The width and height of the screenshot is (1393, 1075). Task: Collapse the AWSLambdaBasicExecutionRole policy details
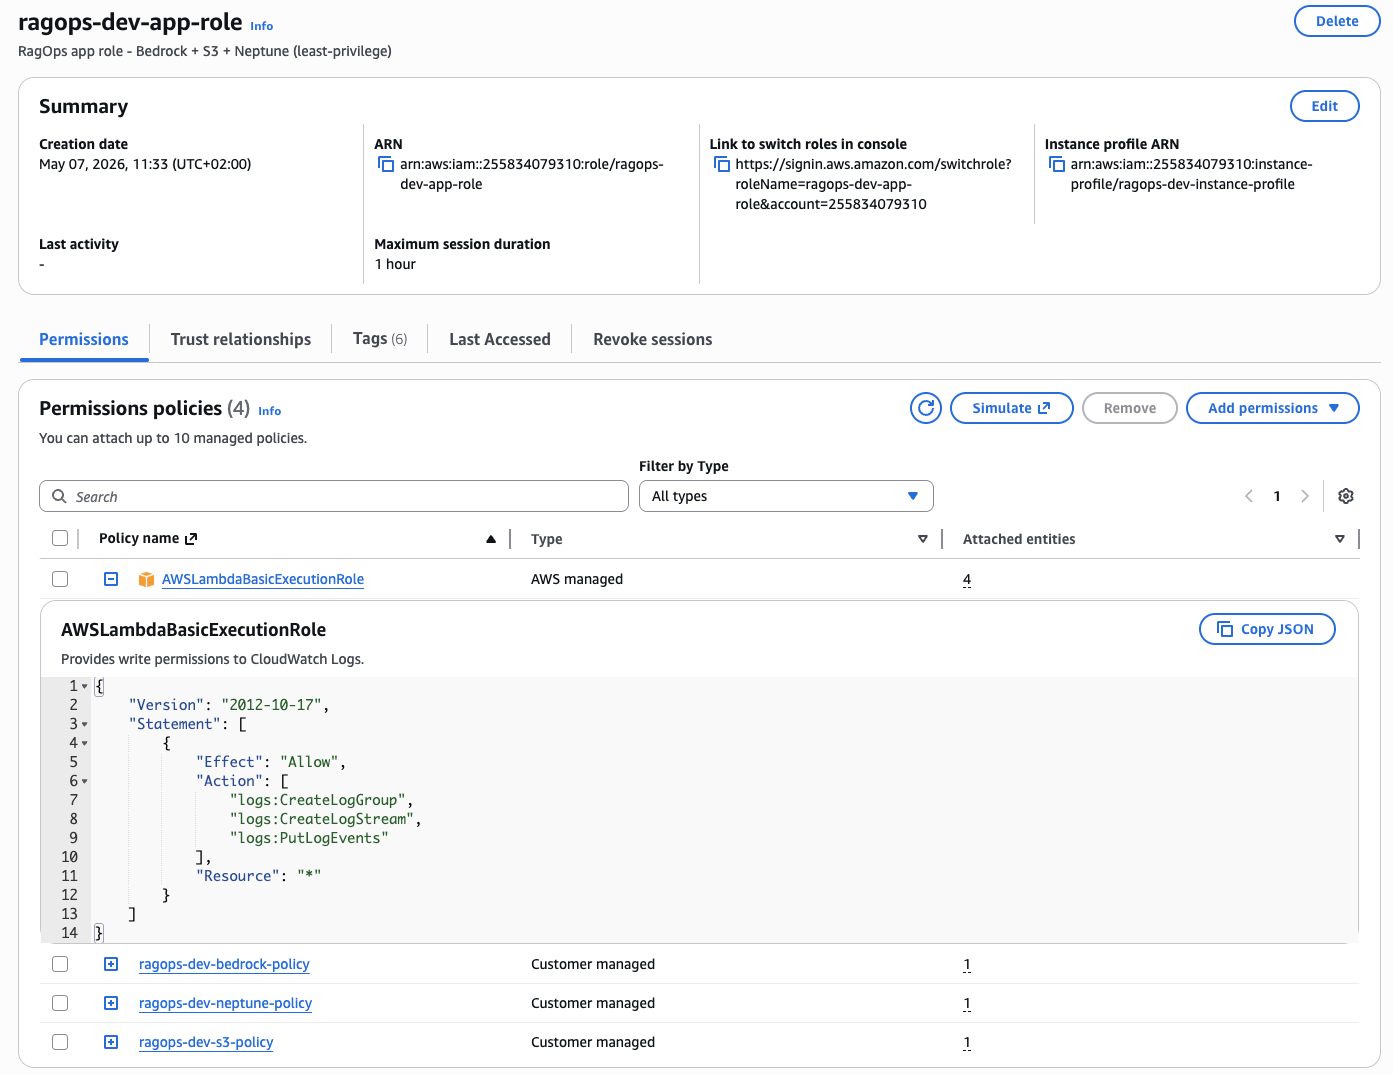pyautogui.click(x=111, y=579)
